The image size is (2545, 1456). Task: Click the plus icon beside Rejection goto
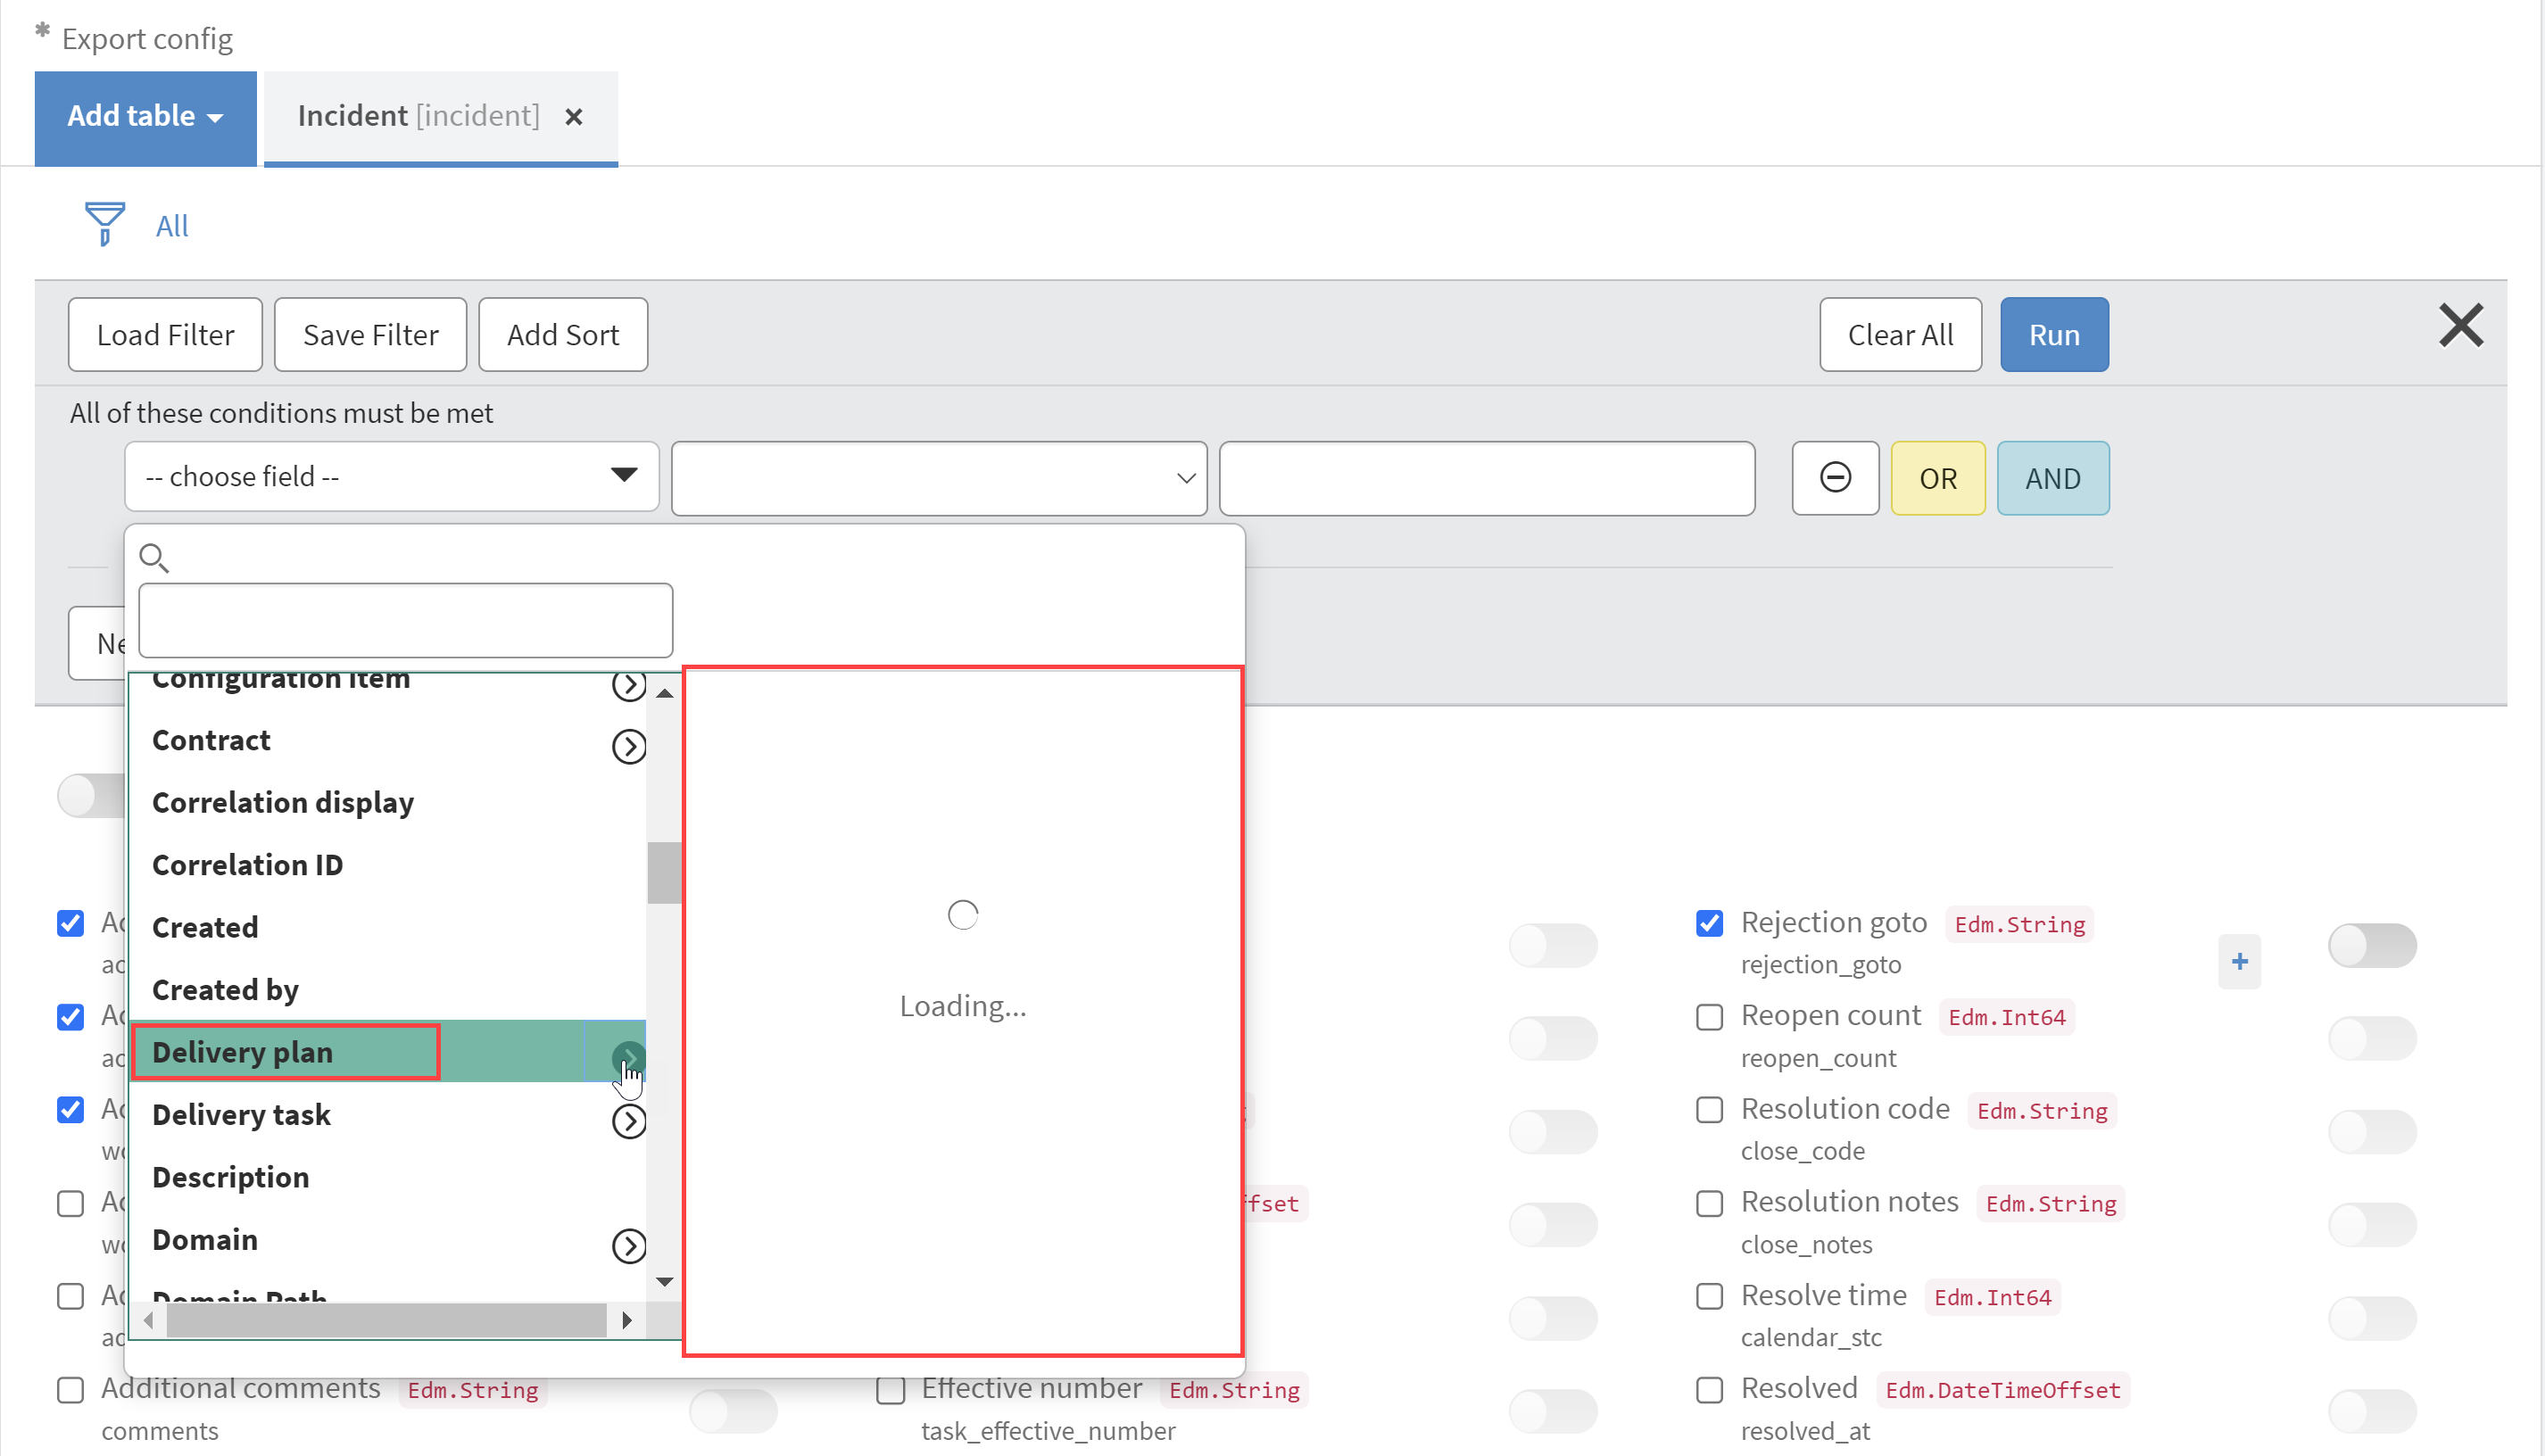click(2239, 961)
